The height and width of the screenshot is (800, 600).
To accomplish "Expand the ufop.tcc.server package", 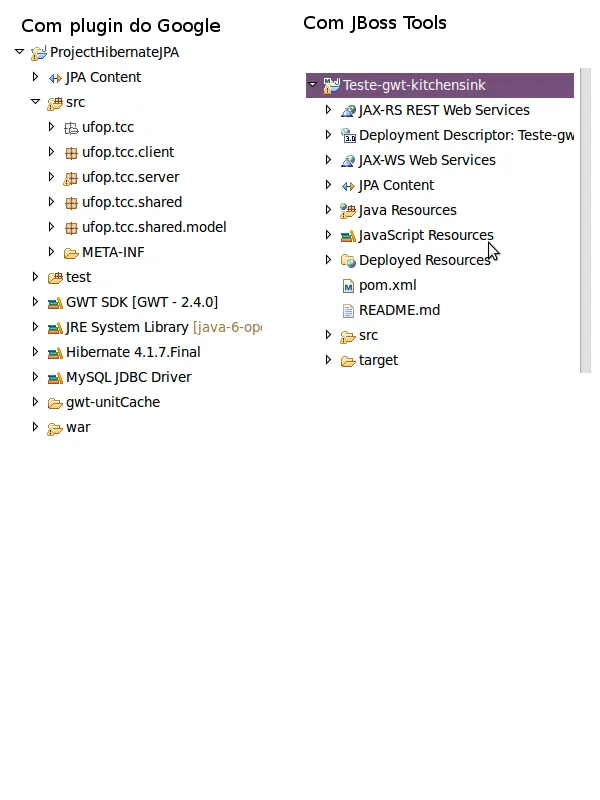I will [51, 177].
